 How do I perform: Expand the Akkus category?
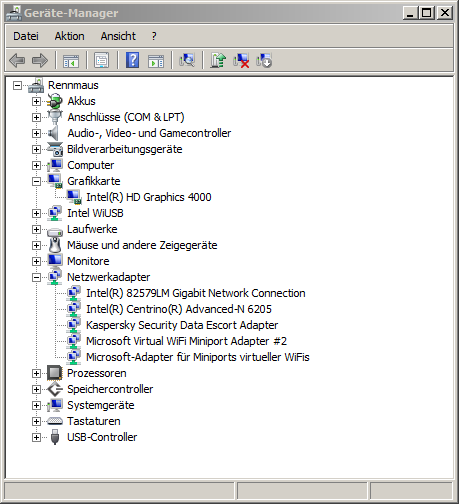click(x=36, y=102)
